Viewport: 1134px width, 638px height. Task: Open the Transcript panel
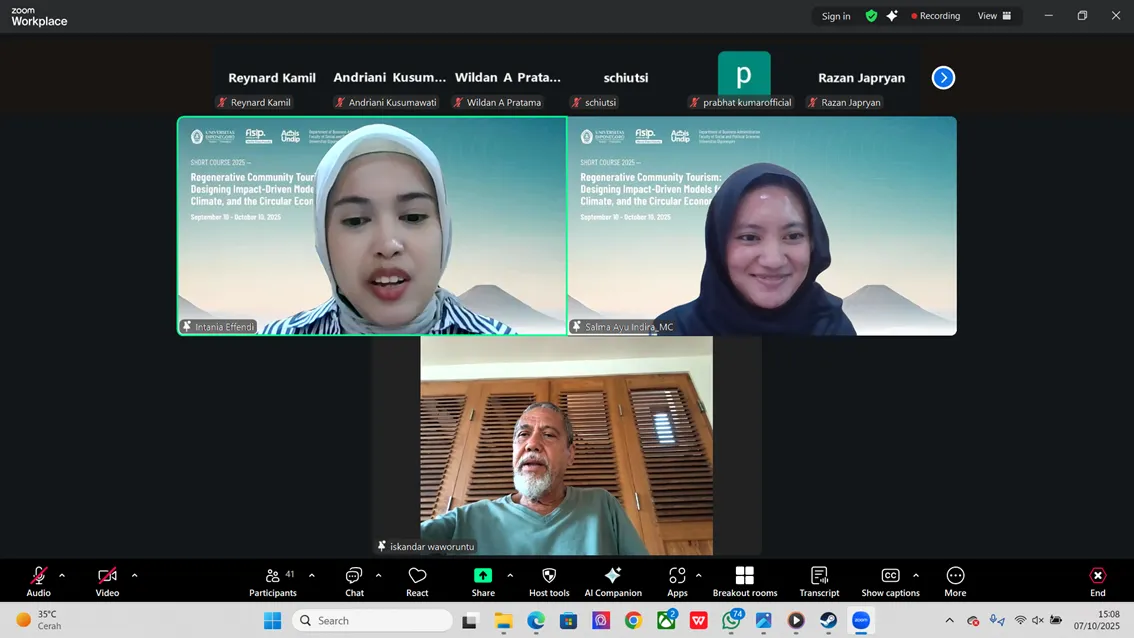[819, 581]
